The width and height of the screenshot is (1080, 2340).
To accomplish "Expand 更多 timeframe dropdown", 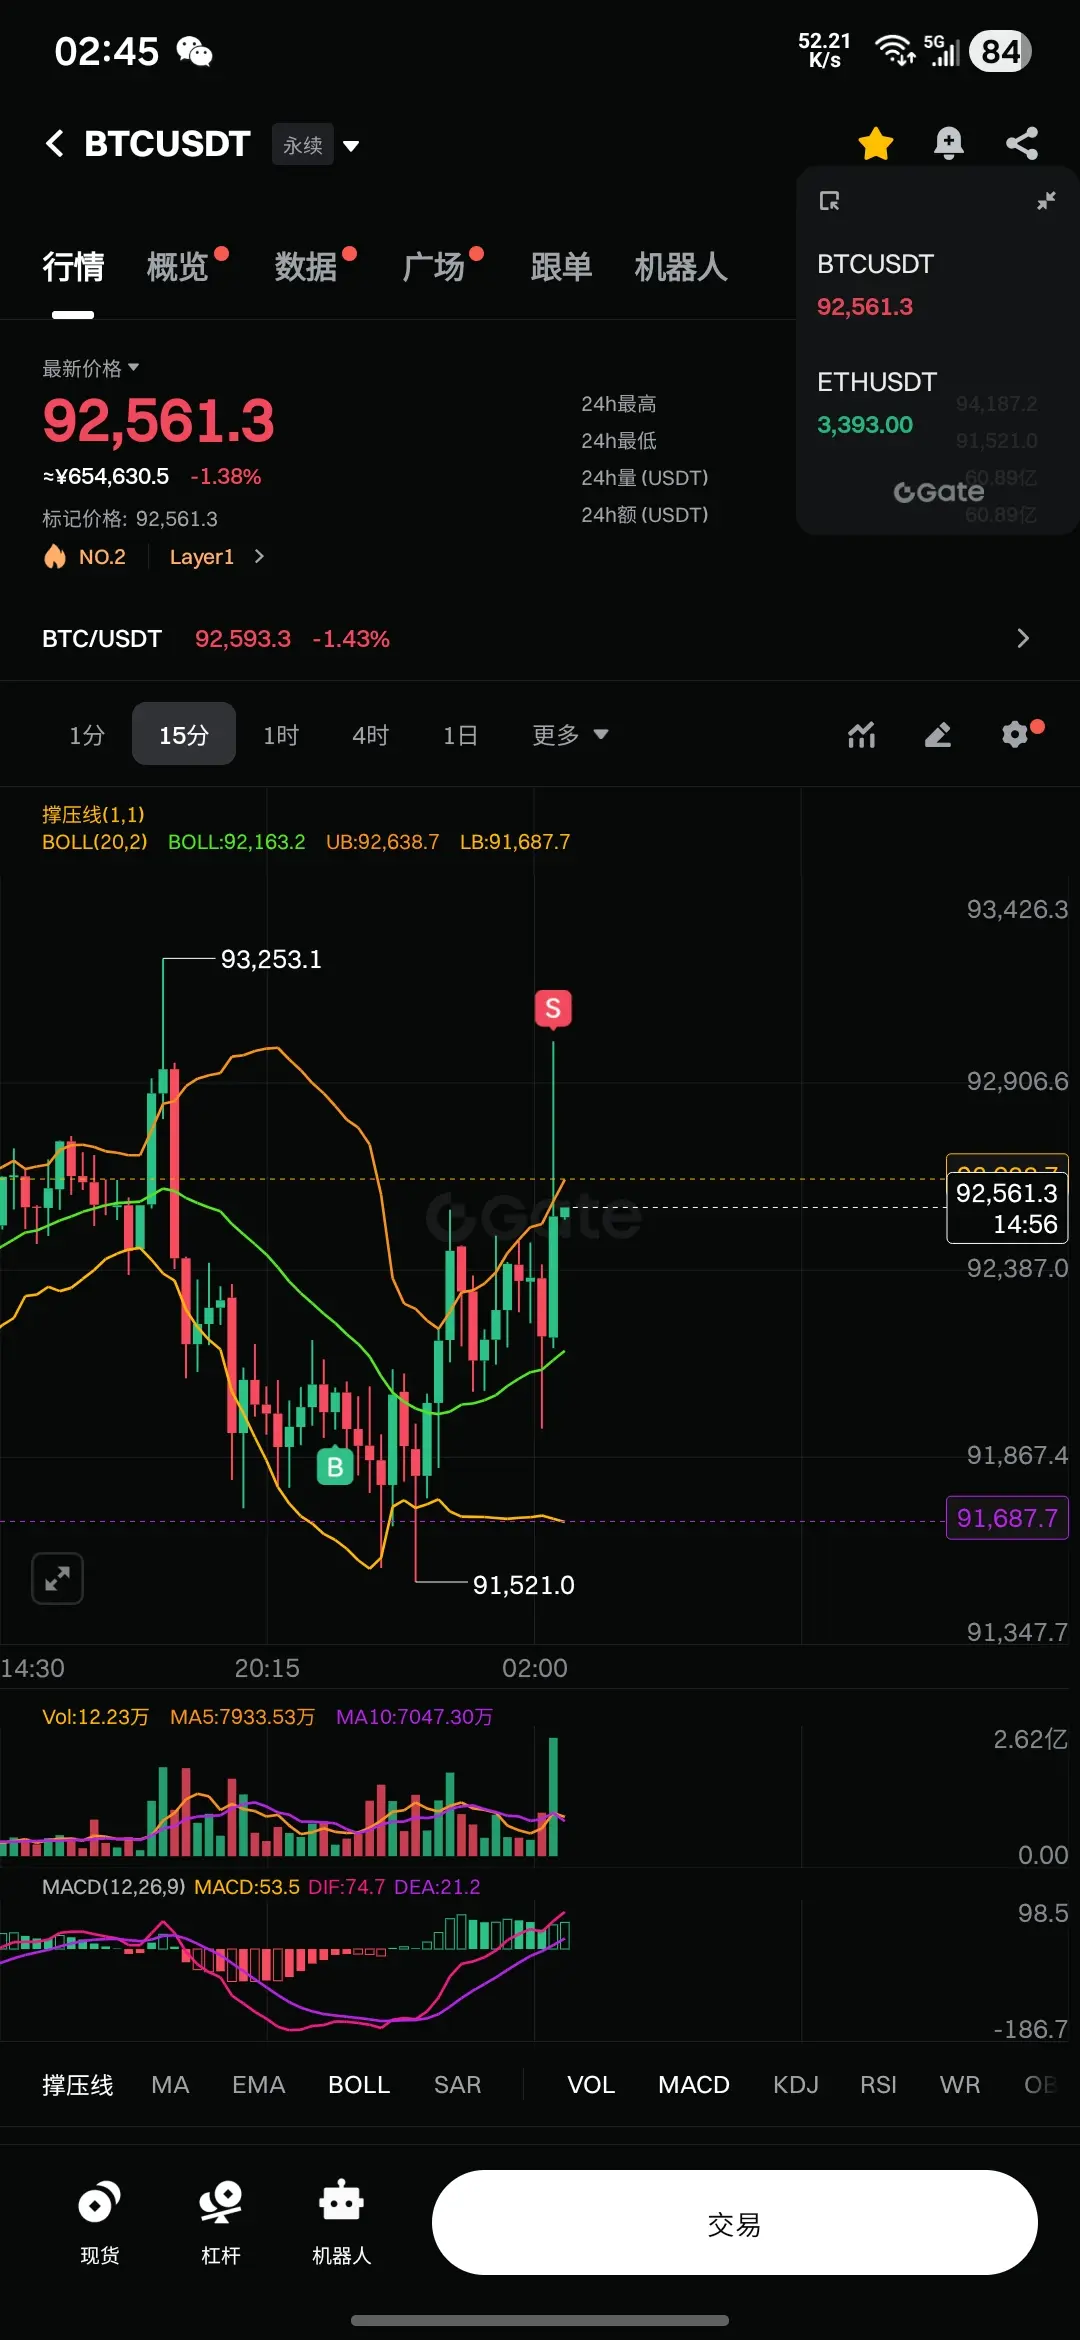I will click(570, 735).
